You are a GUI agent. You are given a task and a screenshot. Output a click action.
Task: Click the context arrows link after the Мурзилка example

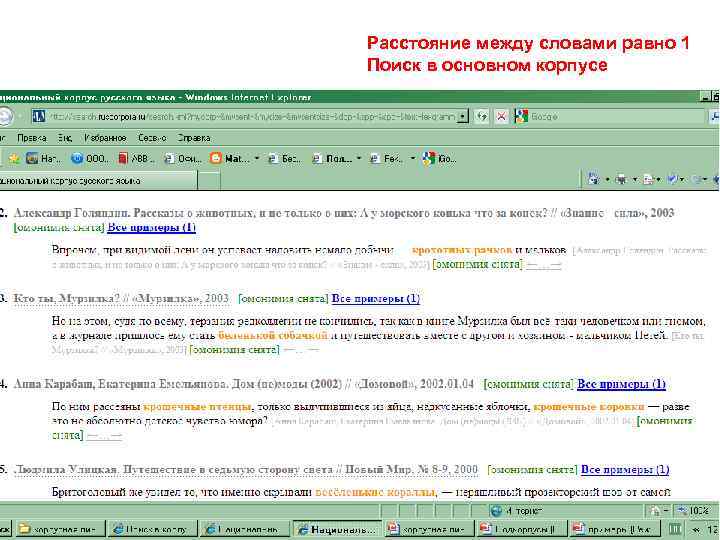tap(301, 350)
